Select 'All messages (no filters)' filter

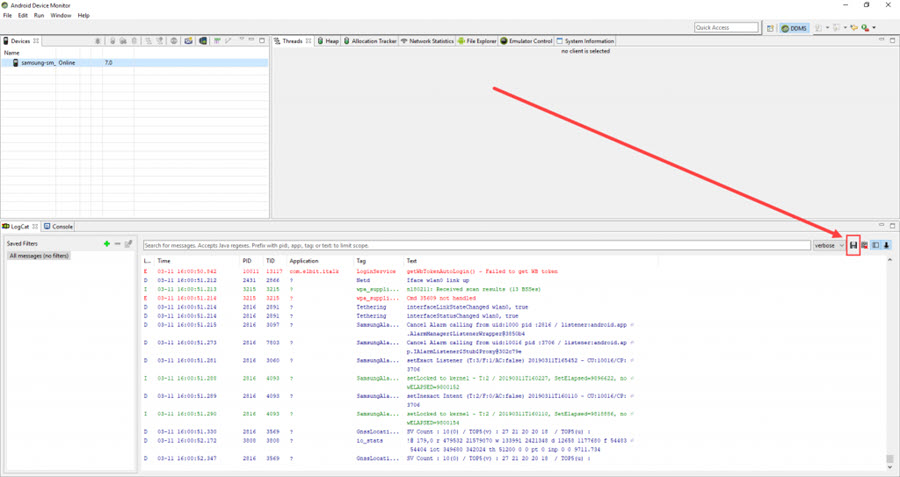tap(39, 255)
